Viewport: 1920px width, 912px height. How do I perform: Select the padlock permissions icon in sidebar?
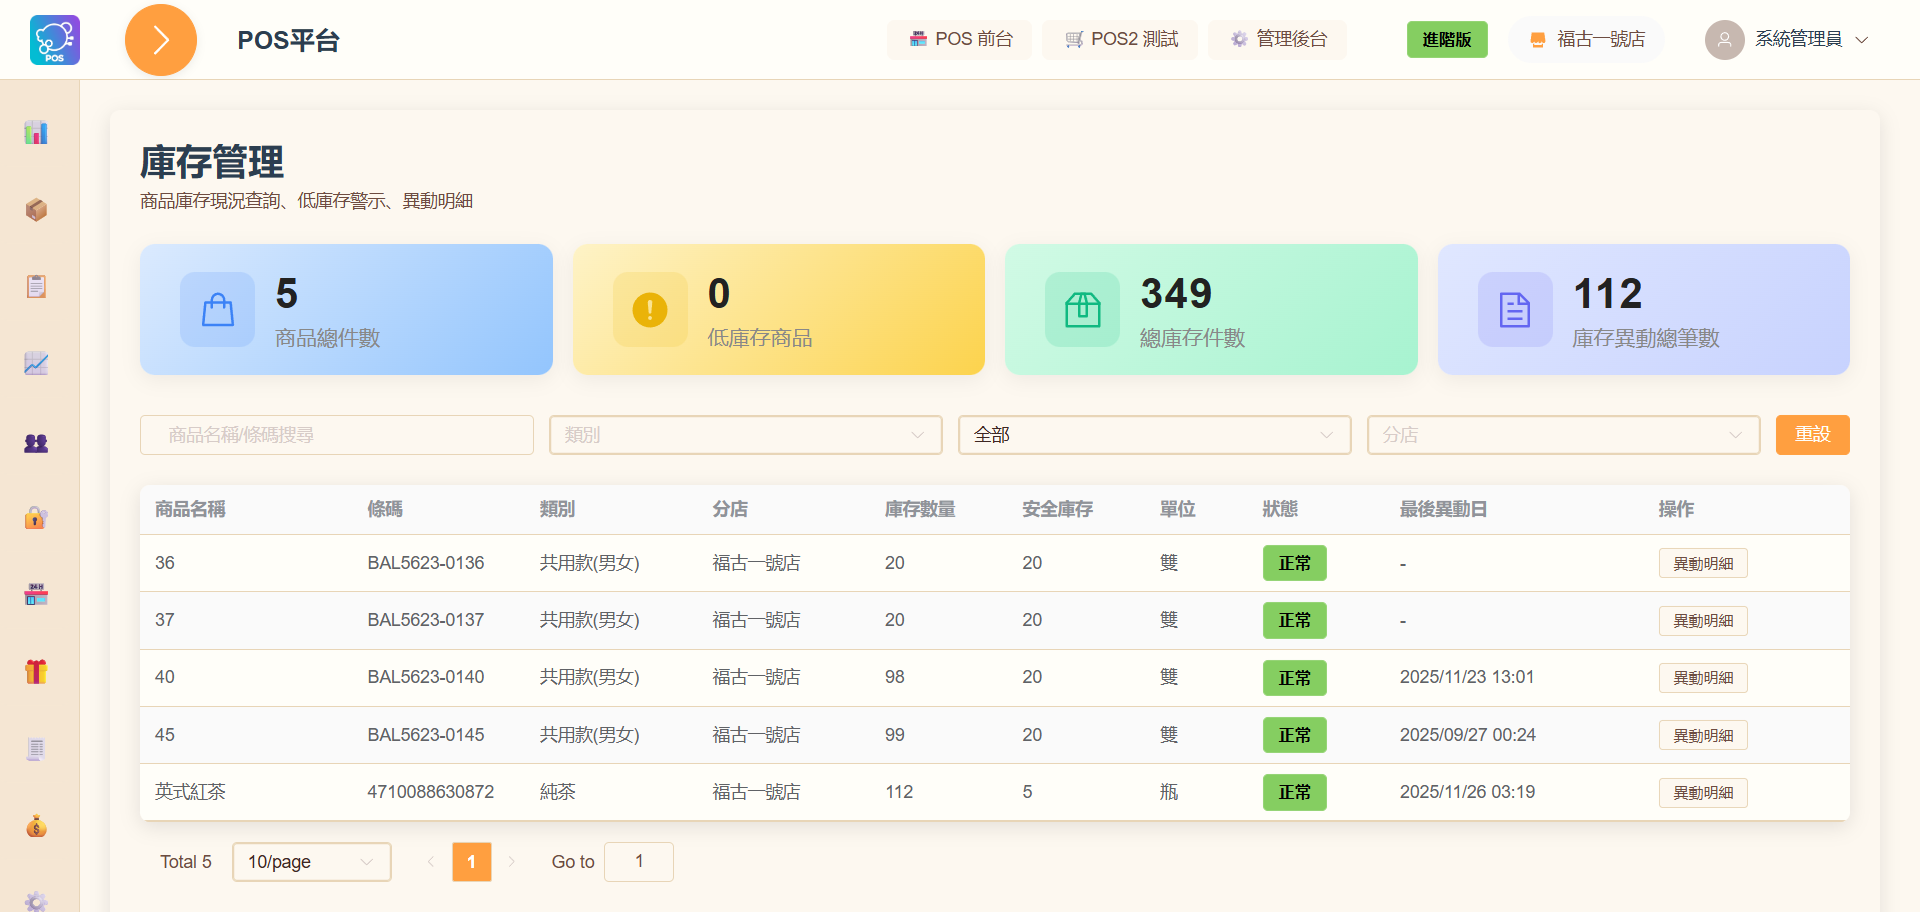(x=36, y=518)
